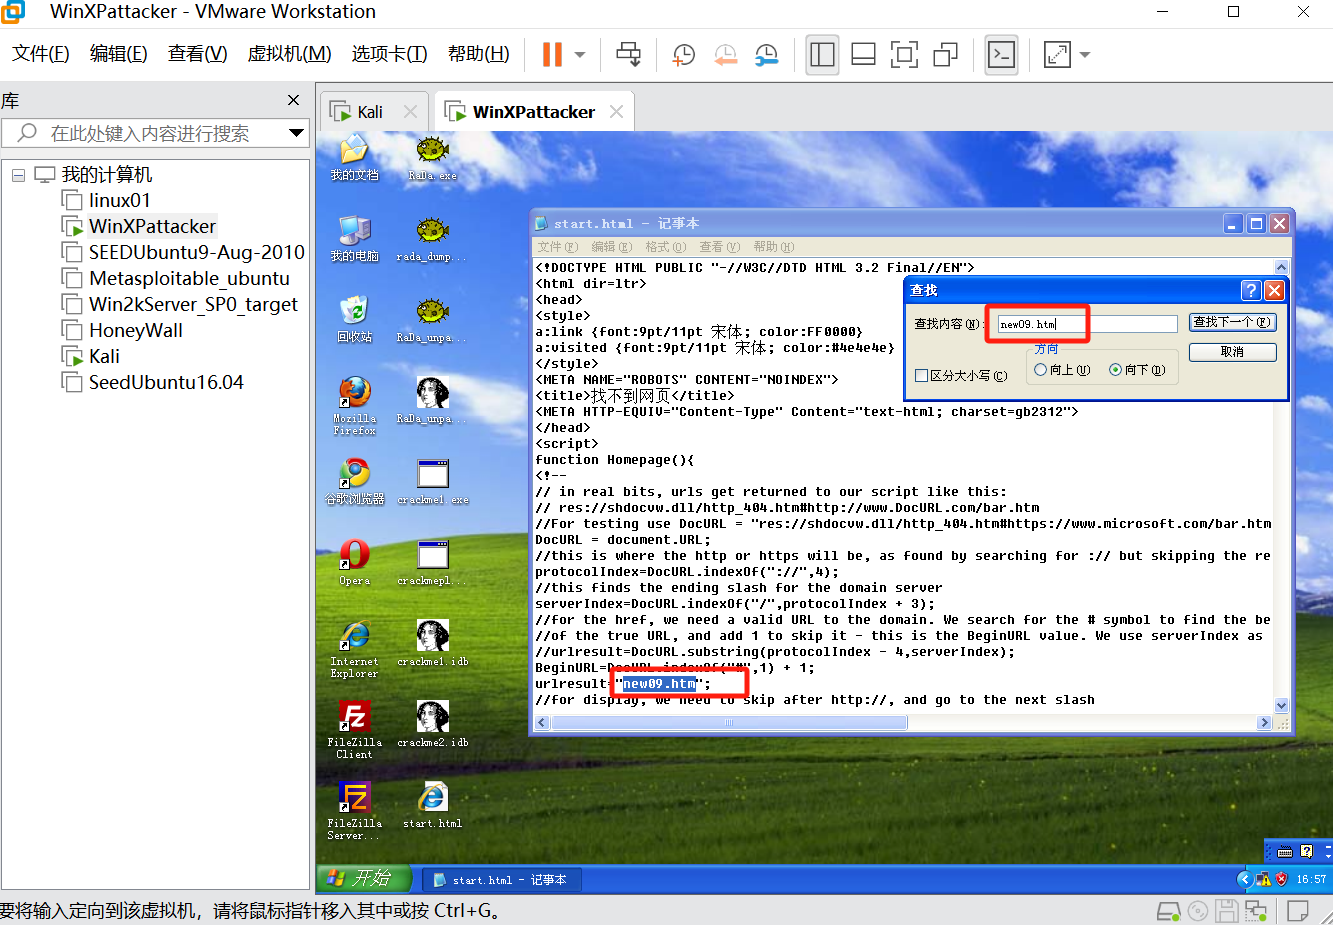Close the Kali tab
1333x925 pixels.
tap(410, 112)
